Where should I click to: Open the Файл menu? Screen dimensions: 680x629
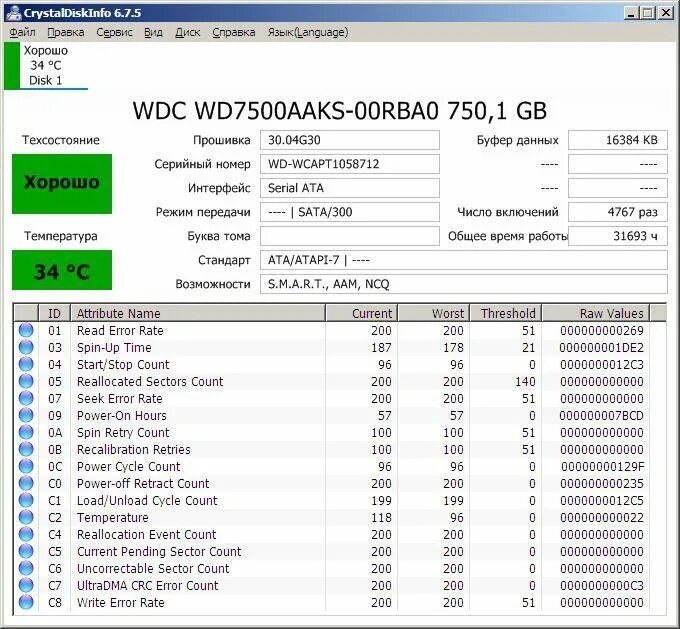click(x=22, y=33)
